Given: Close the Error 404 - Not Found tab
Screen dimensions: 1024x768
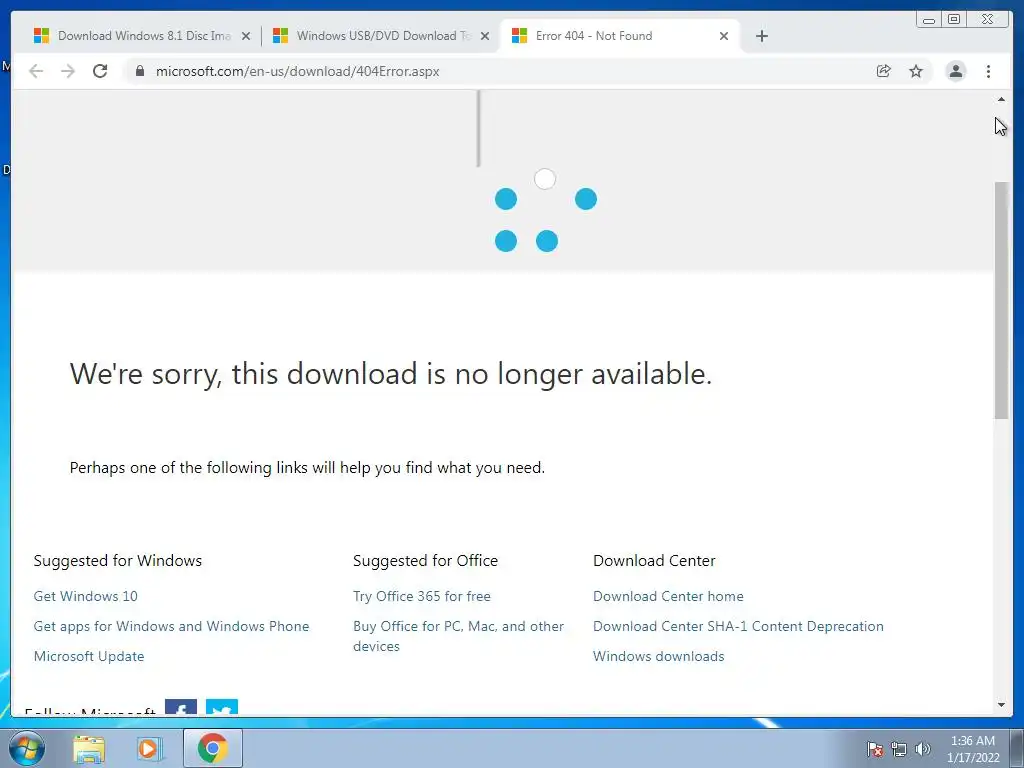Looking at the screenshot, I should 724,36.
